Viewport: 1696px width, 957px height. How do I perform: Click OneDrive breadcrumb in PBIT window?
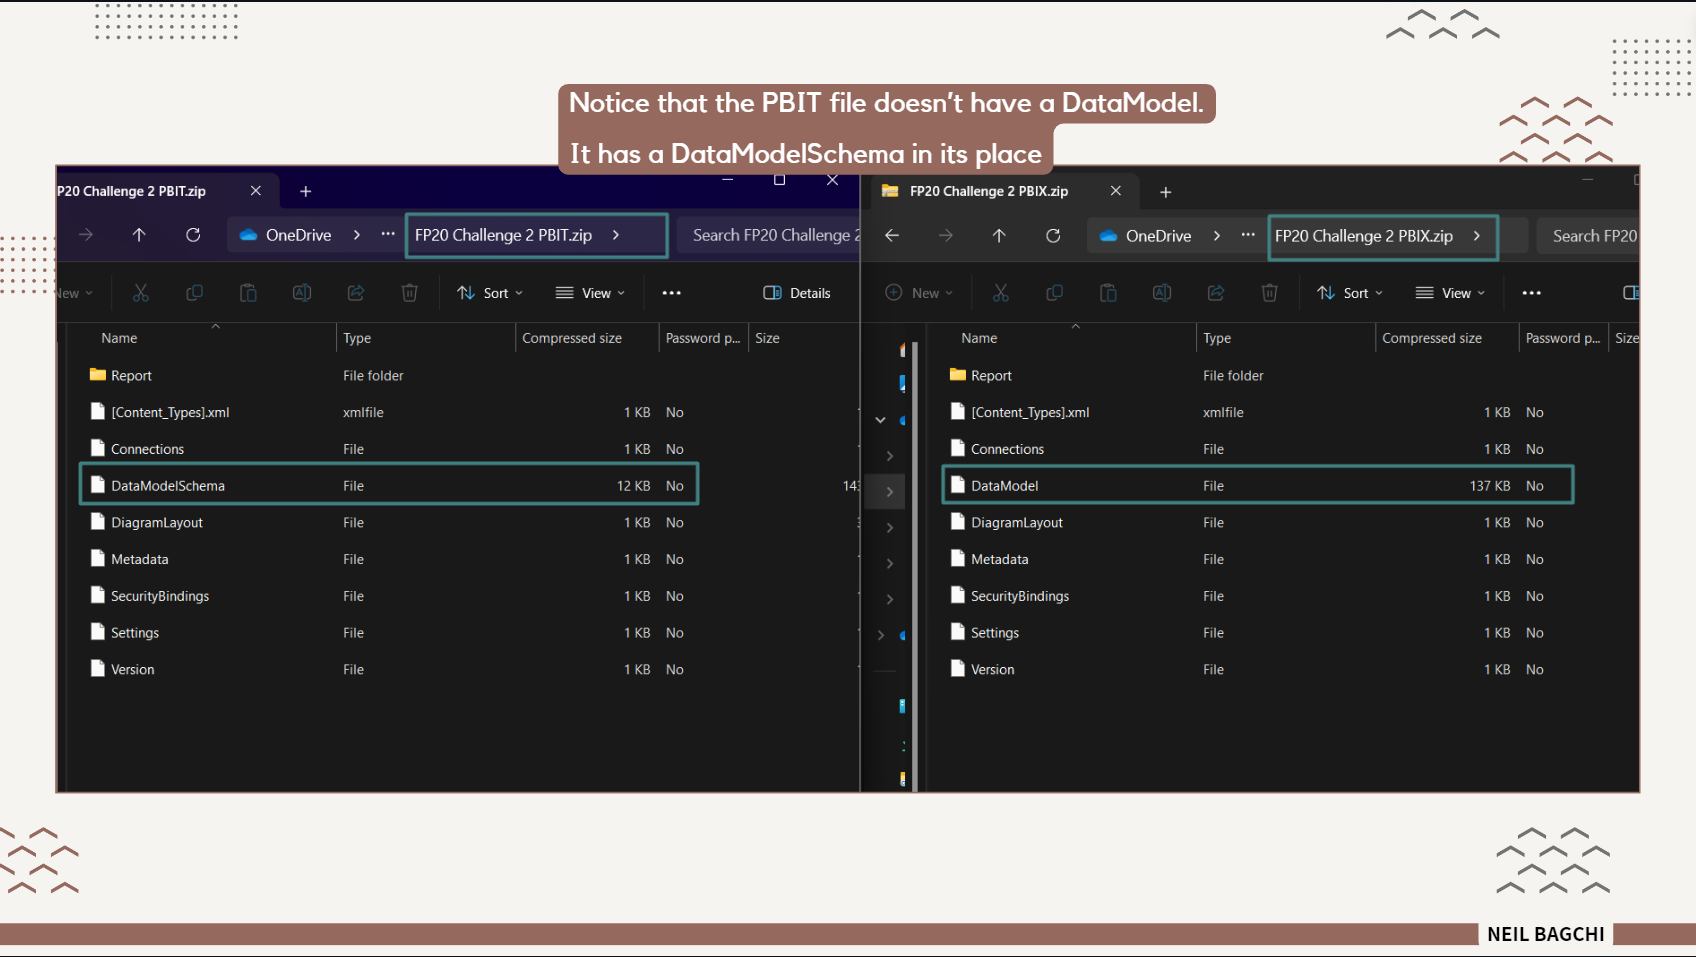pyautogui.click(x=286, y=235)
